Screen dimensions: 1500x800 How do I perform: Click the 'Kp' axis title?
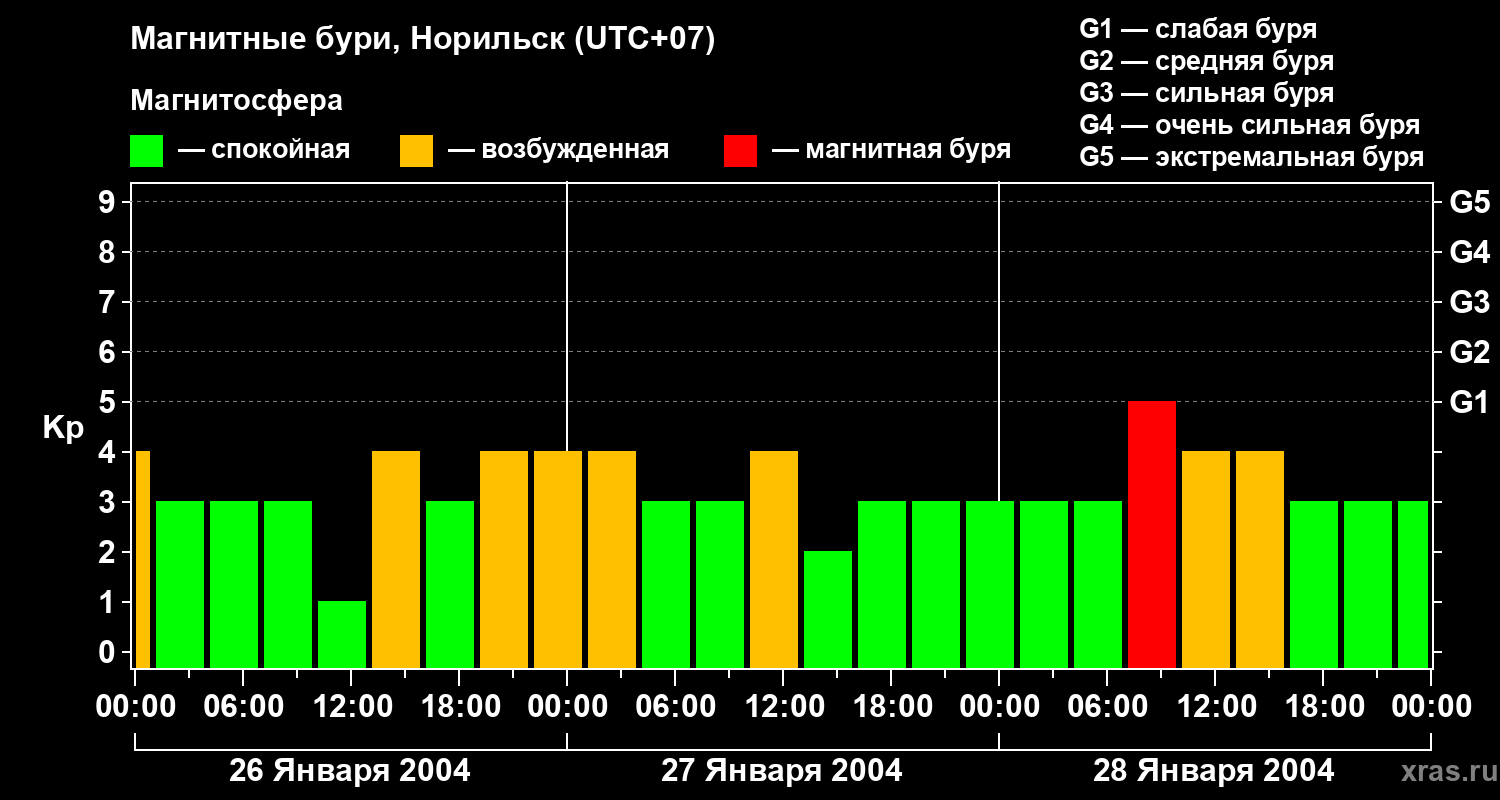click(x=63, y=428)
